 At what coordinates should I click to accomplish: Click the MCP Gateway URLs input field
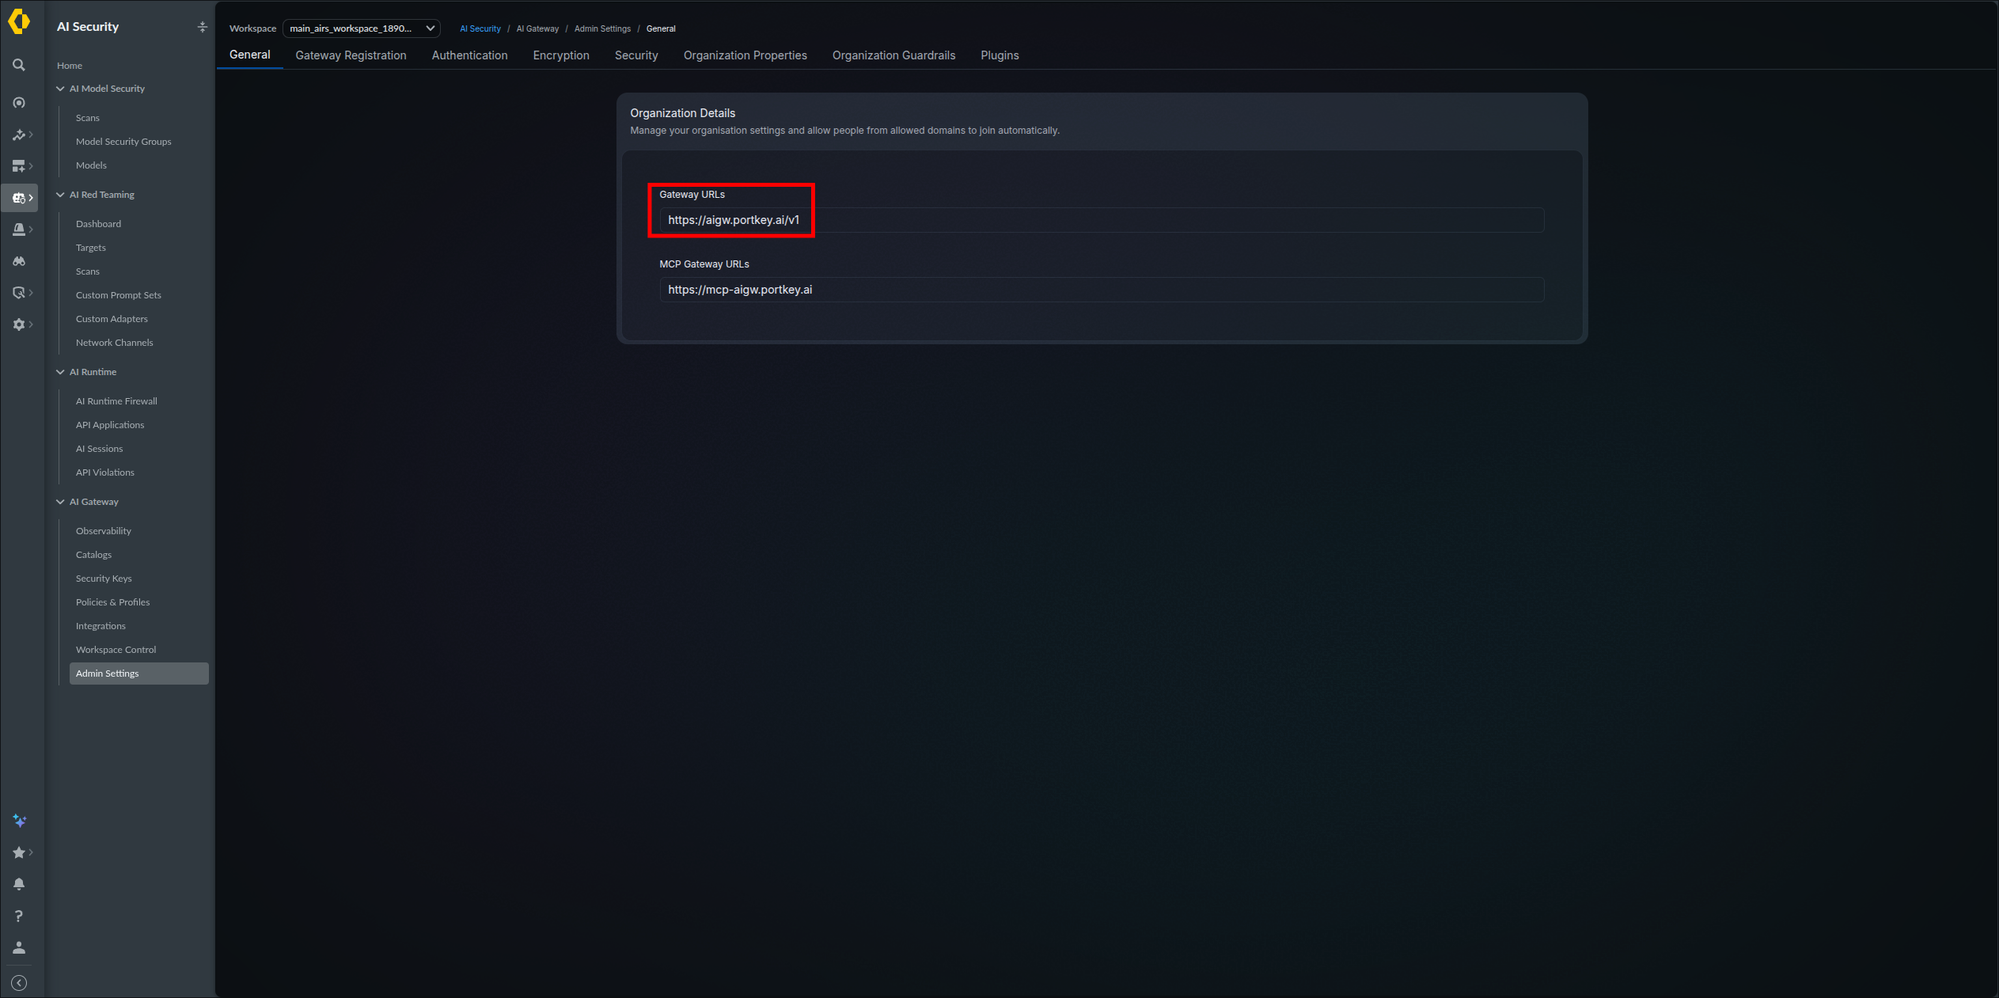[1102, 290]
